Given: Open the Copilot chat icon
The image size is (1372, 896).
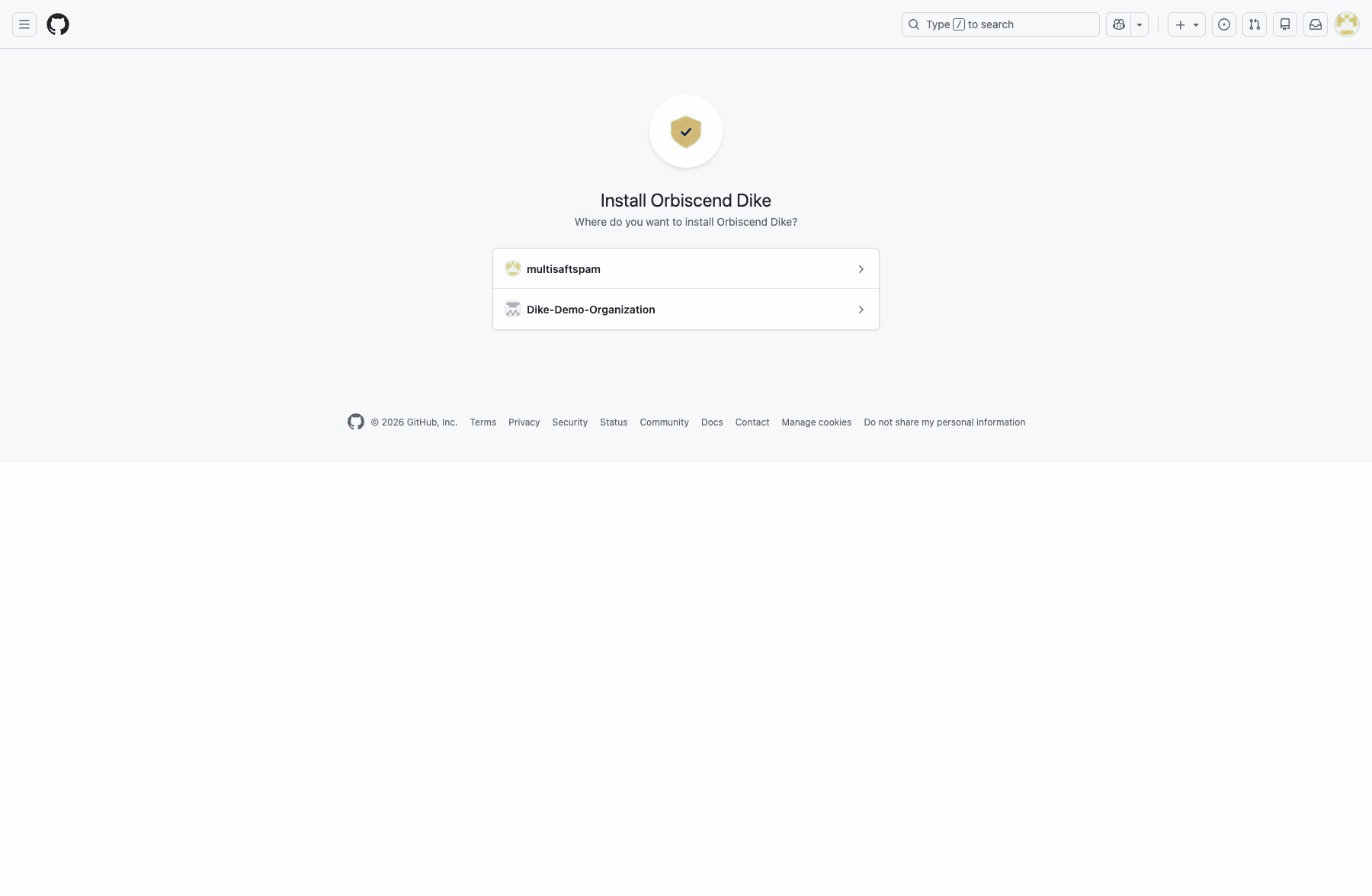Looking at the screenshot, I should (x=1119, y=24).
